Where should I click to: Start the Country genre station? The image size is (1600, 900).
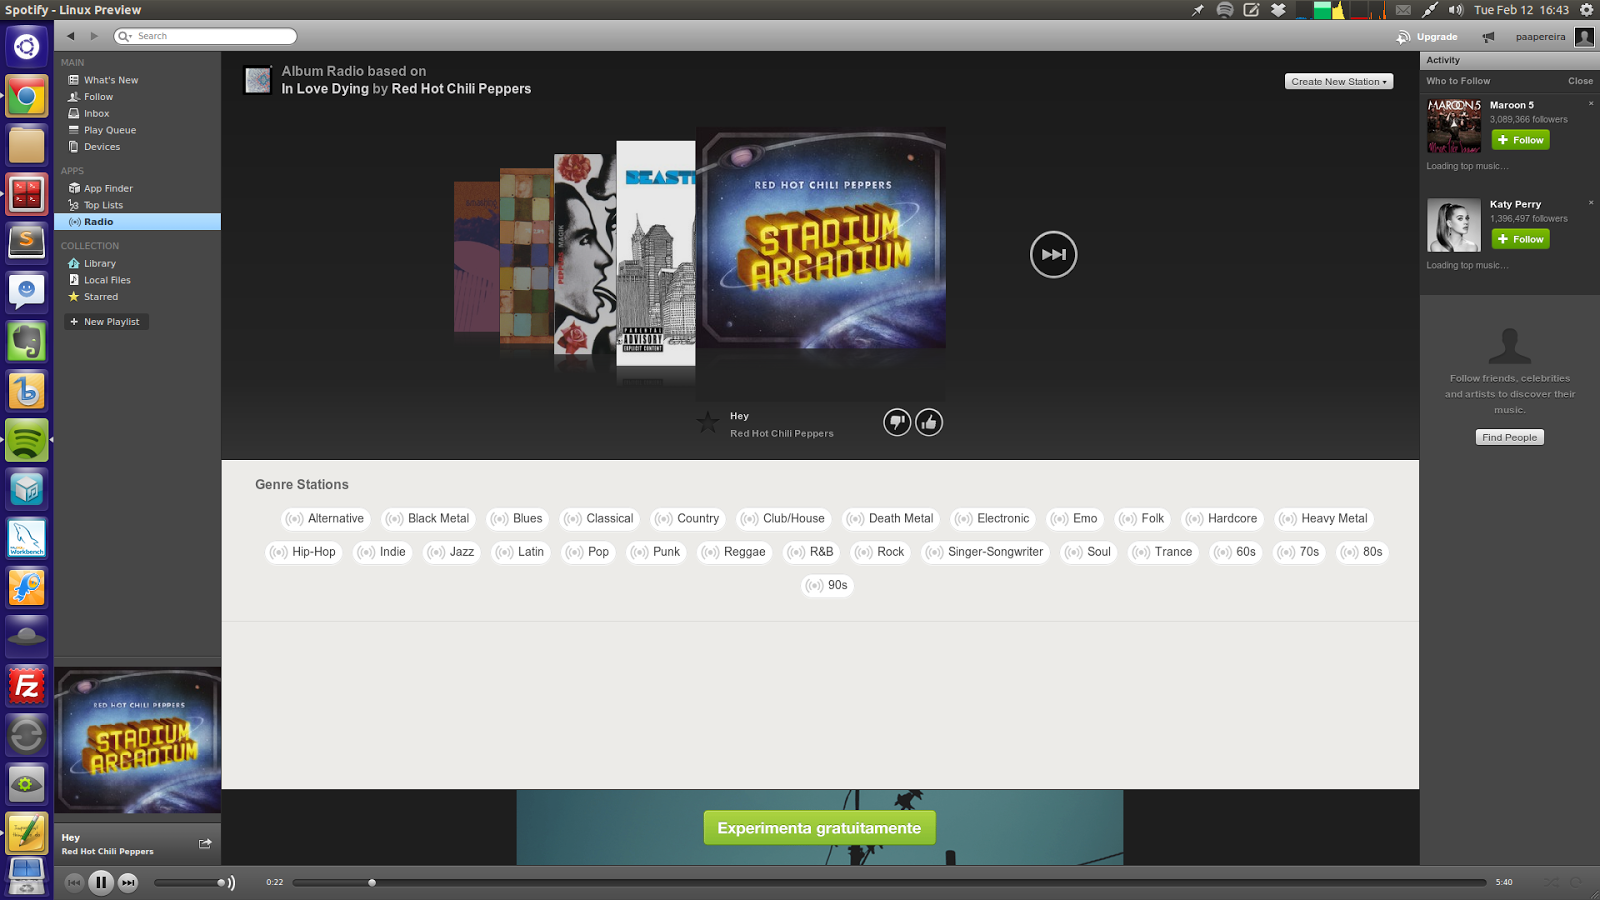[x=687, y=519]
